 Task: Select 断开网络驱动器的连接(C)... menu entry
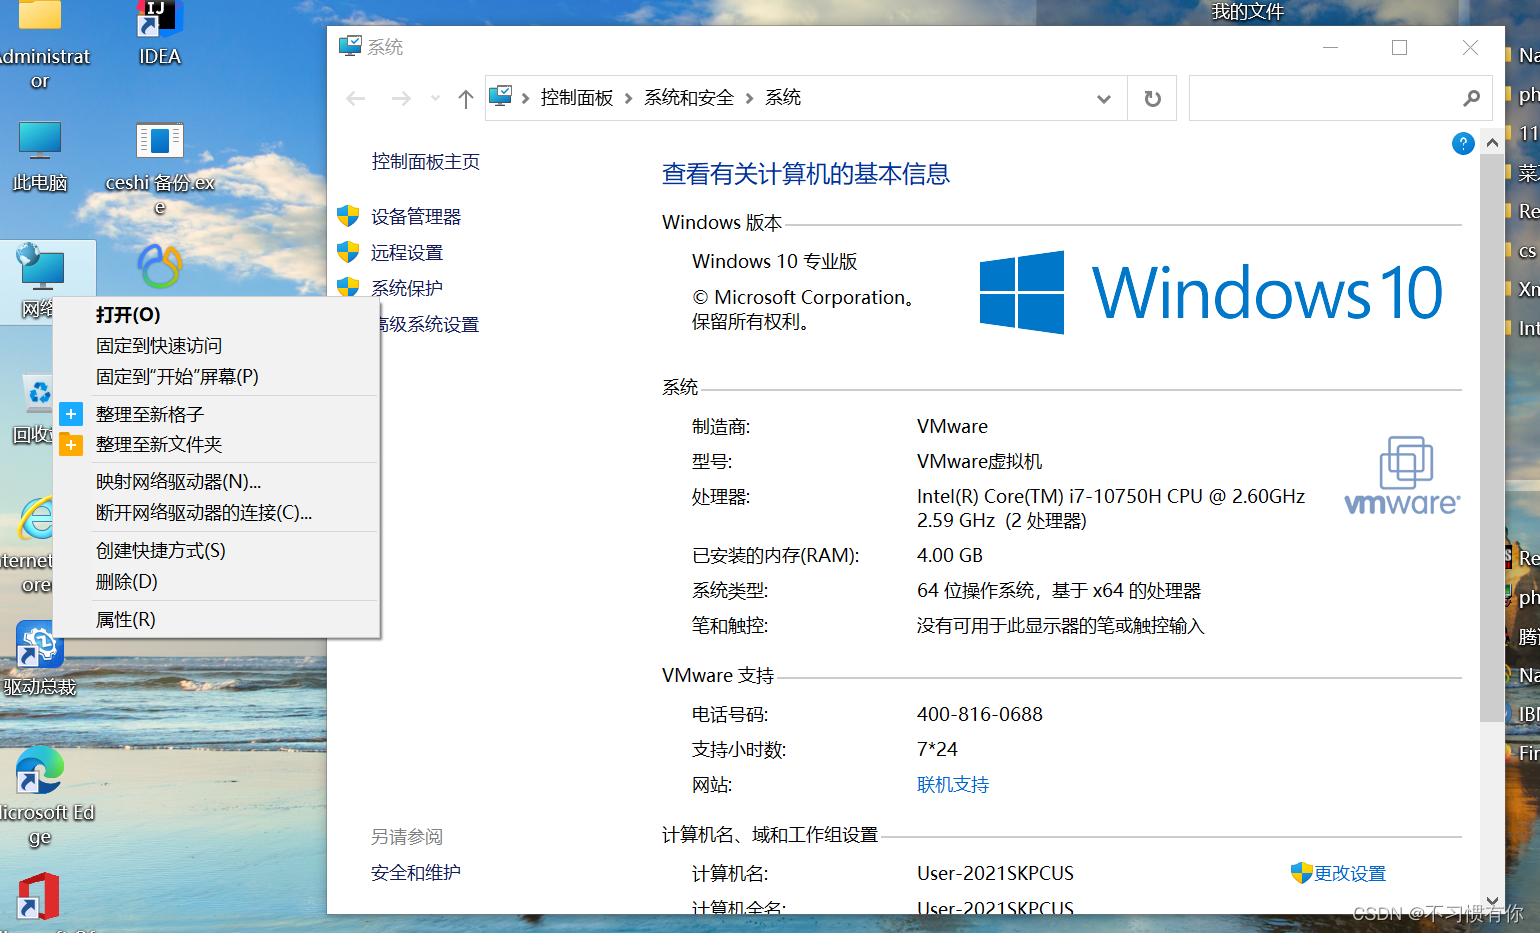tap(216, 513)
